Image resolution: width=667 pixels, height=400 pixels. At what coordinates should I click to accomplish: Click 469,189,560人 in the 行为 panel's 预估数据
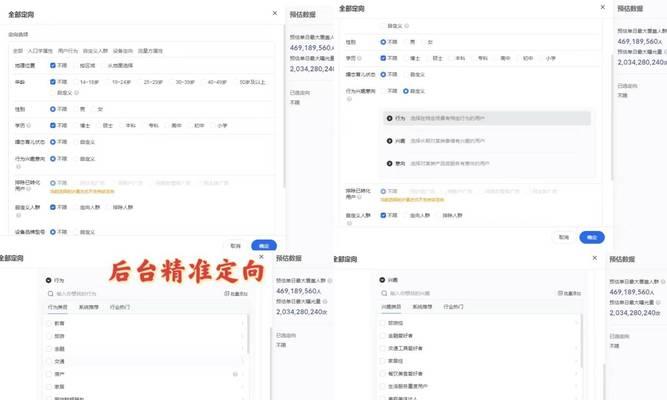coord(299,291)
